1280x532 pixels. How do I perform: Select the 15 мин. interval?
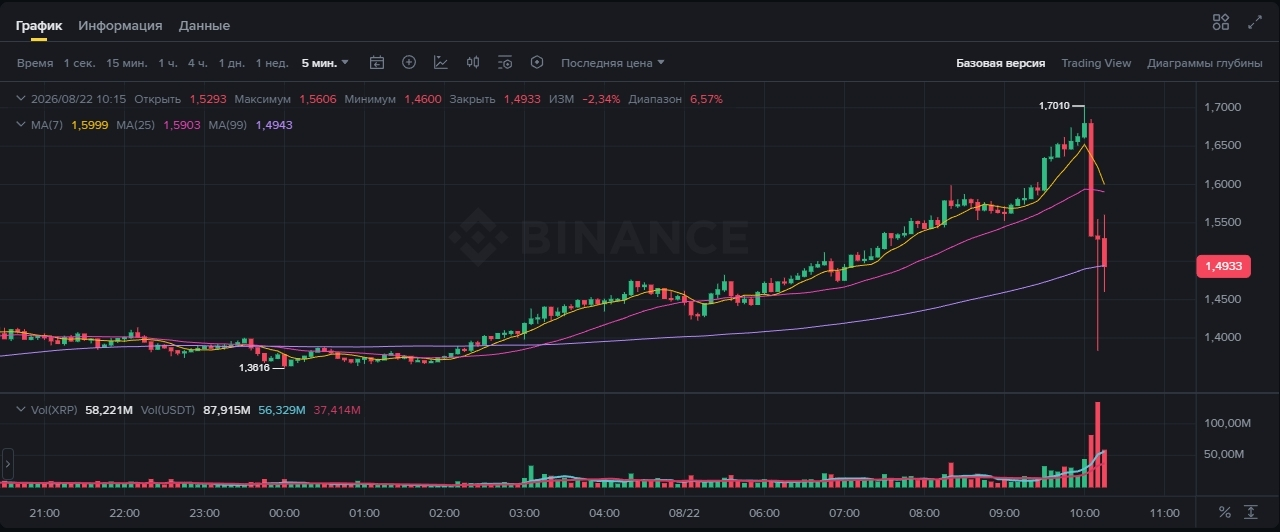coord(127,63)
